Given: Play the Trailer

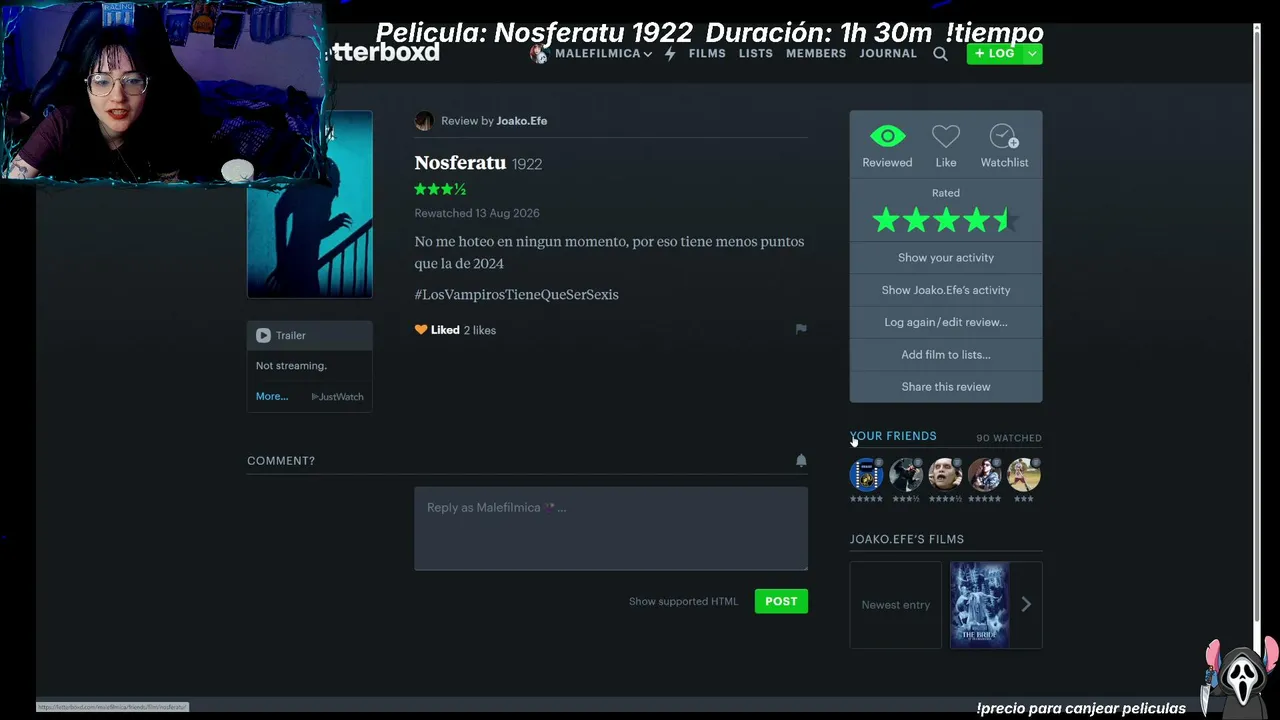Looking at the screenshot, I should (x=281, y=336).
